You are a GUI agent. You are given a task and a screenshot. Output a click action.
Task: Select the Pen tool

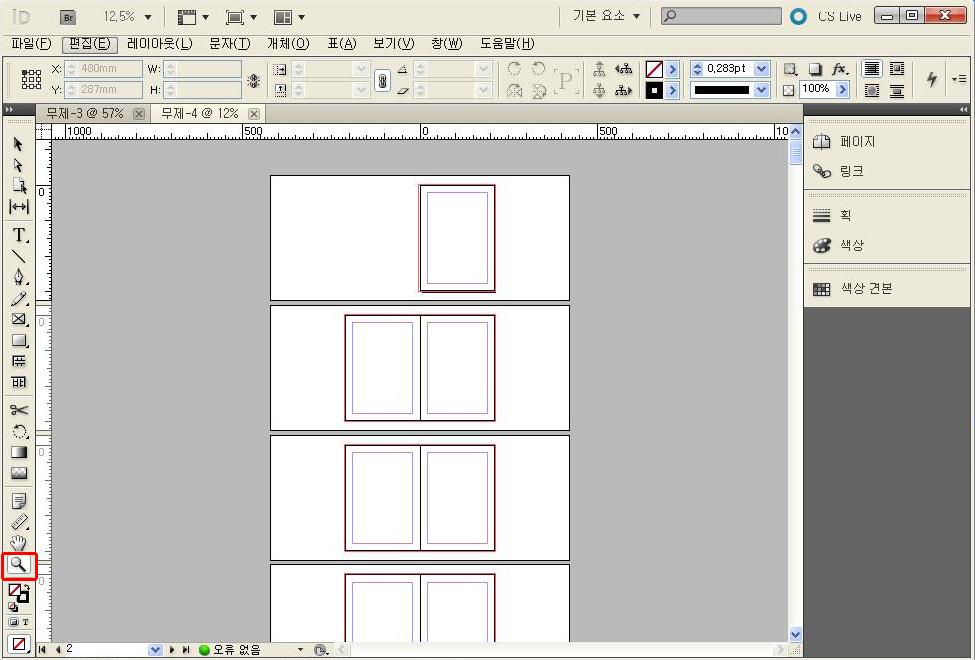tap(19, 277)
